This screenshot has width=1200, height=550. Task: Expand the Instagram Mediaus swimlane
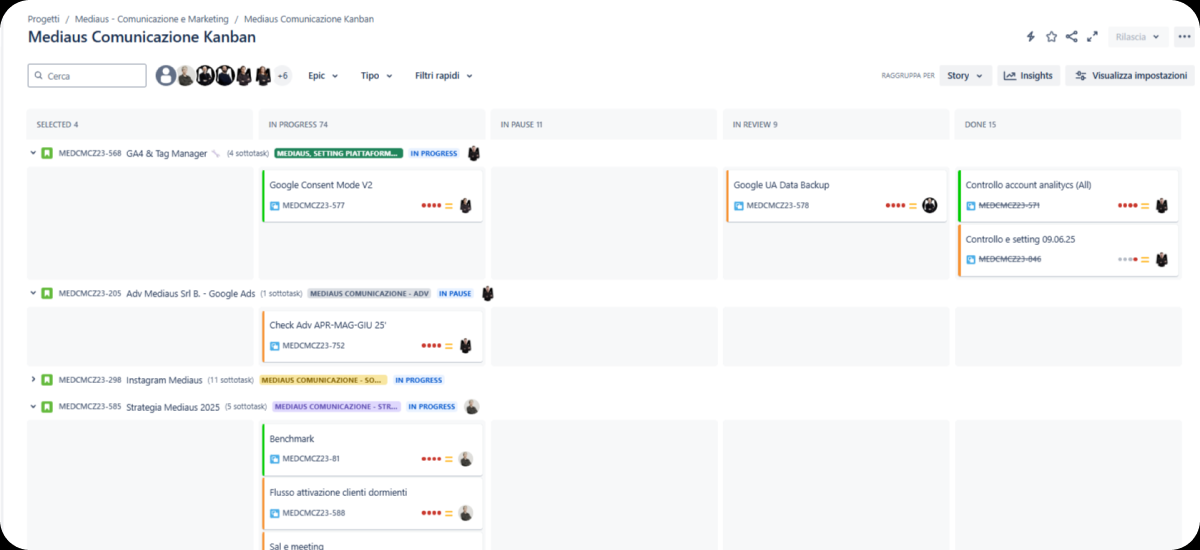(33, 380)
